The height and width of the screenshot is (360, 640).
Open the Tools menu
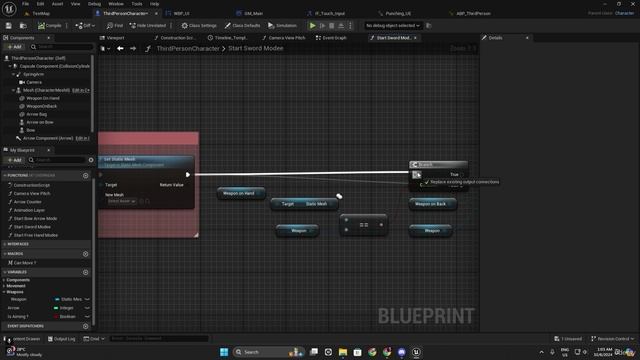[137, 4]
